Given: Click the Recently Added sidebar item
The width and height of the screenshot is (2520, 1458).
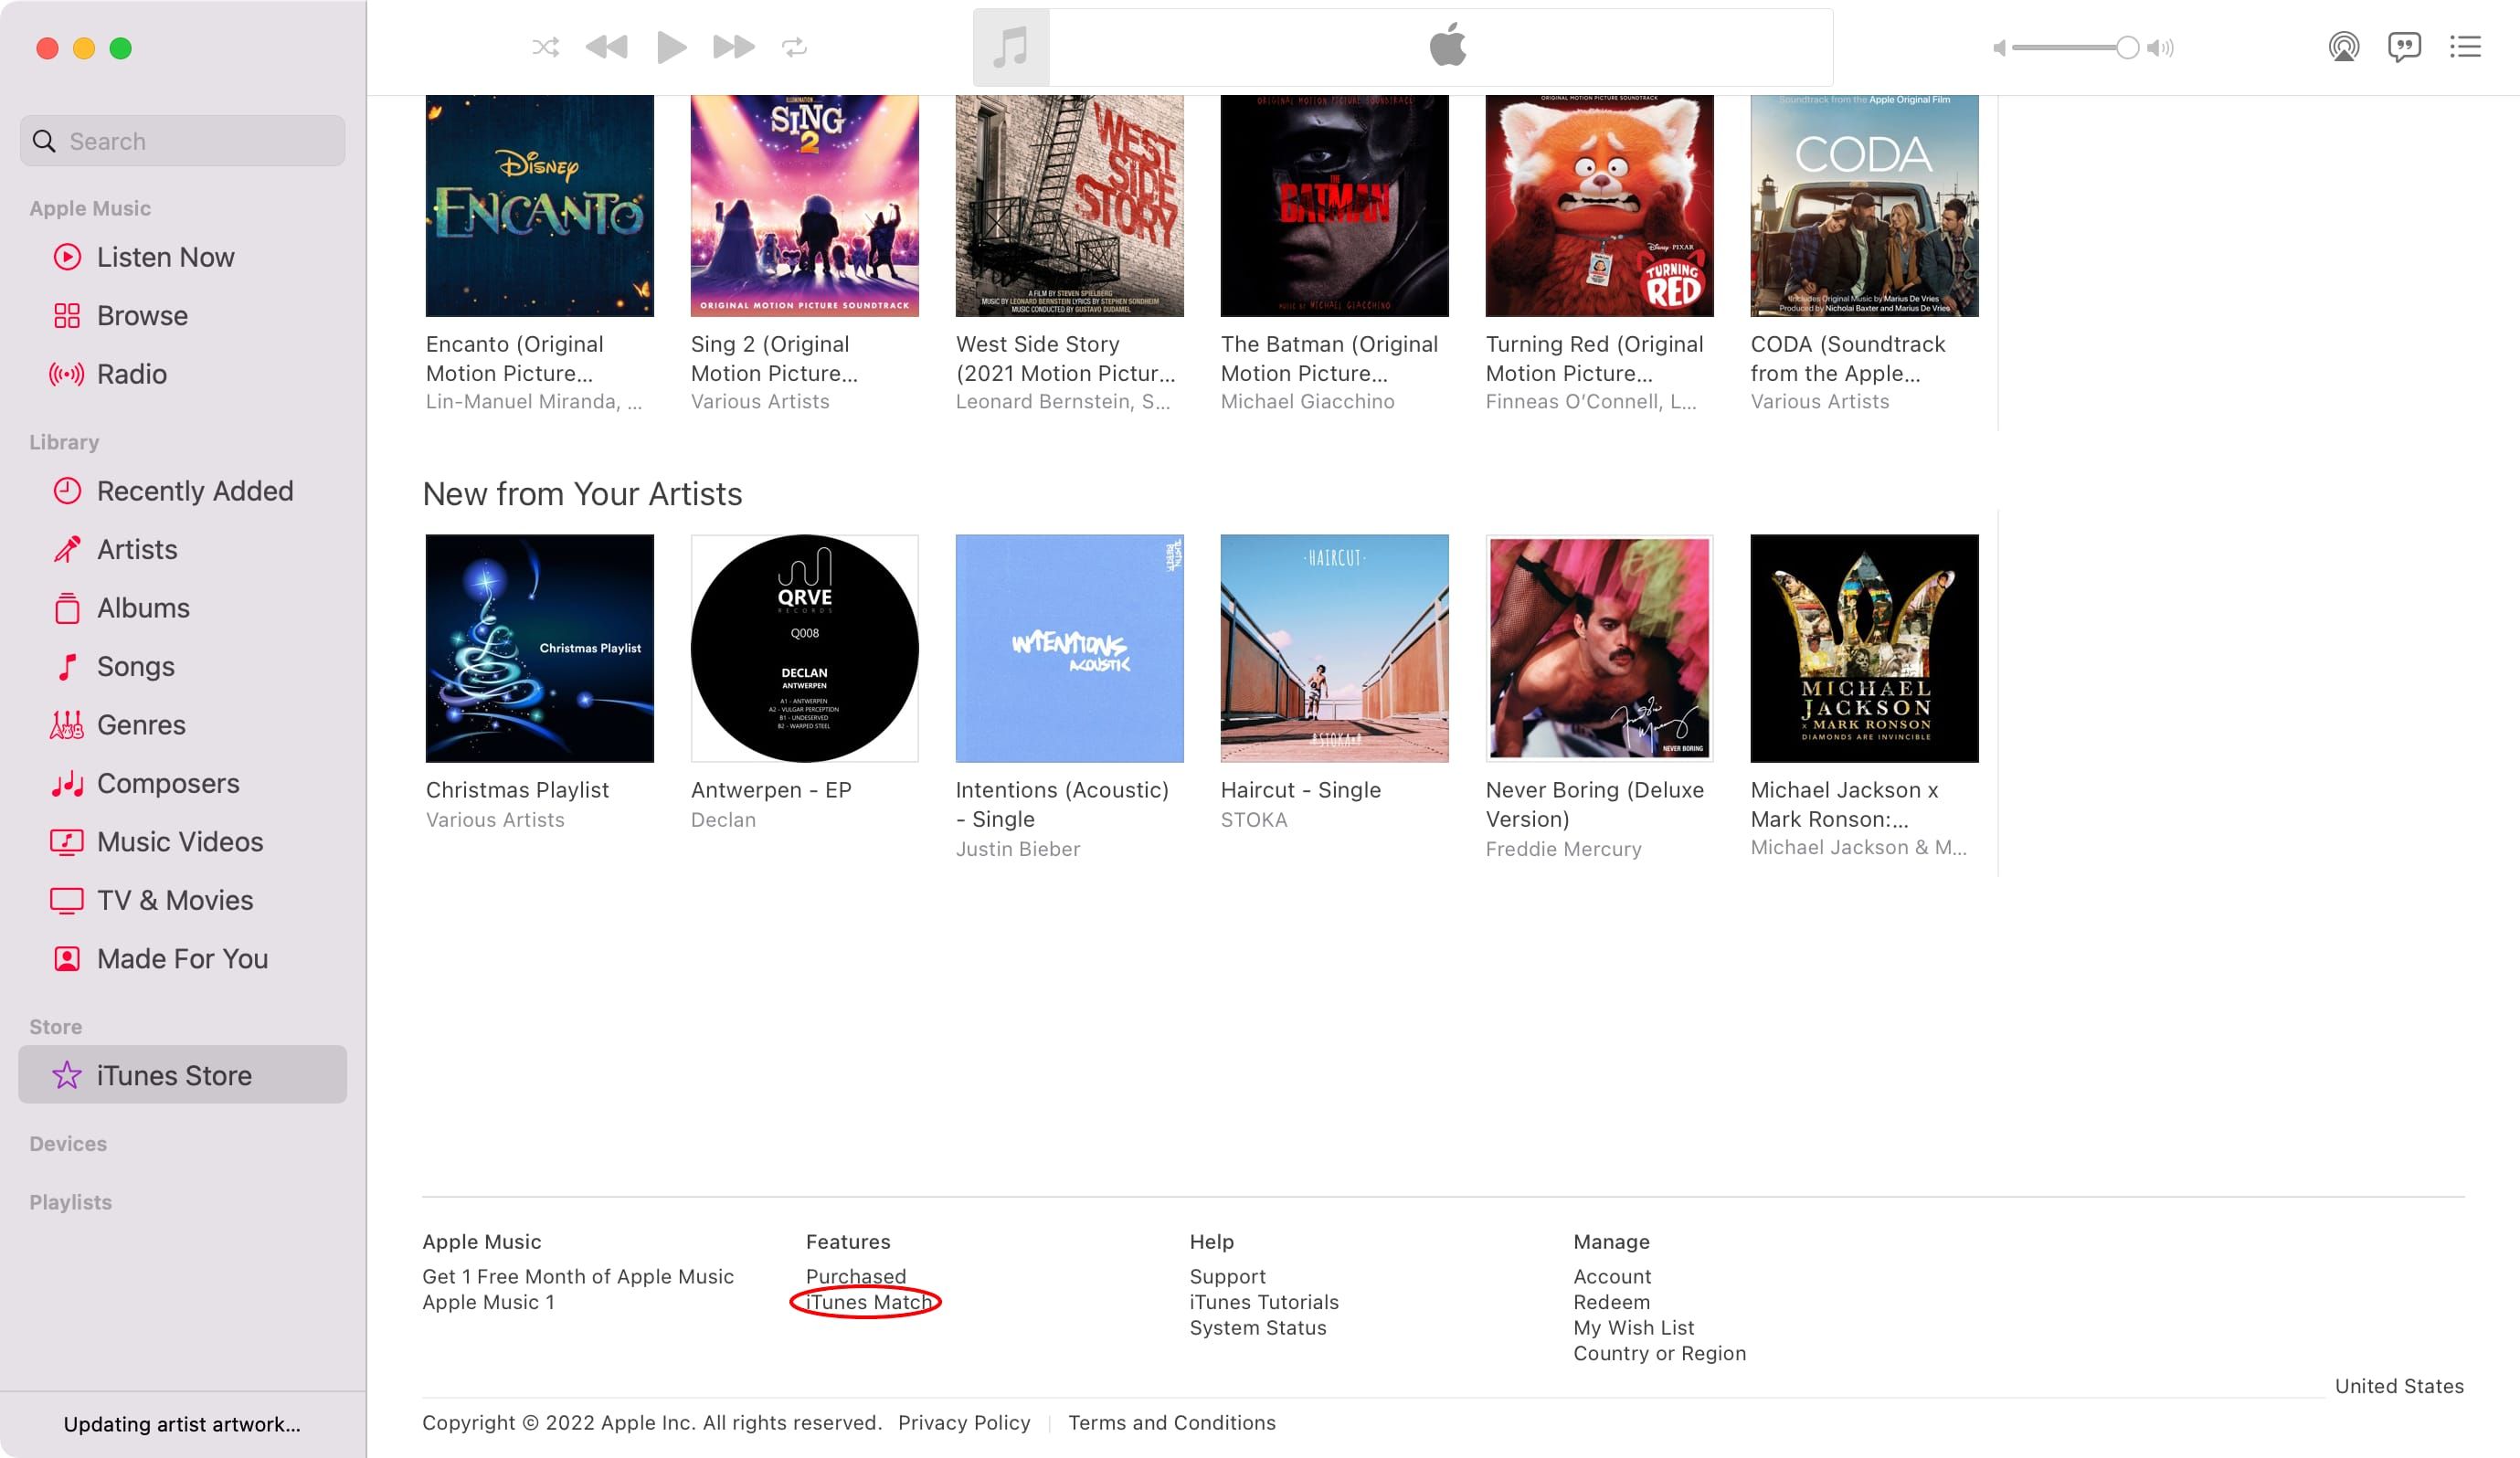Looking at the screenshot, I should tap(195, 490).
